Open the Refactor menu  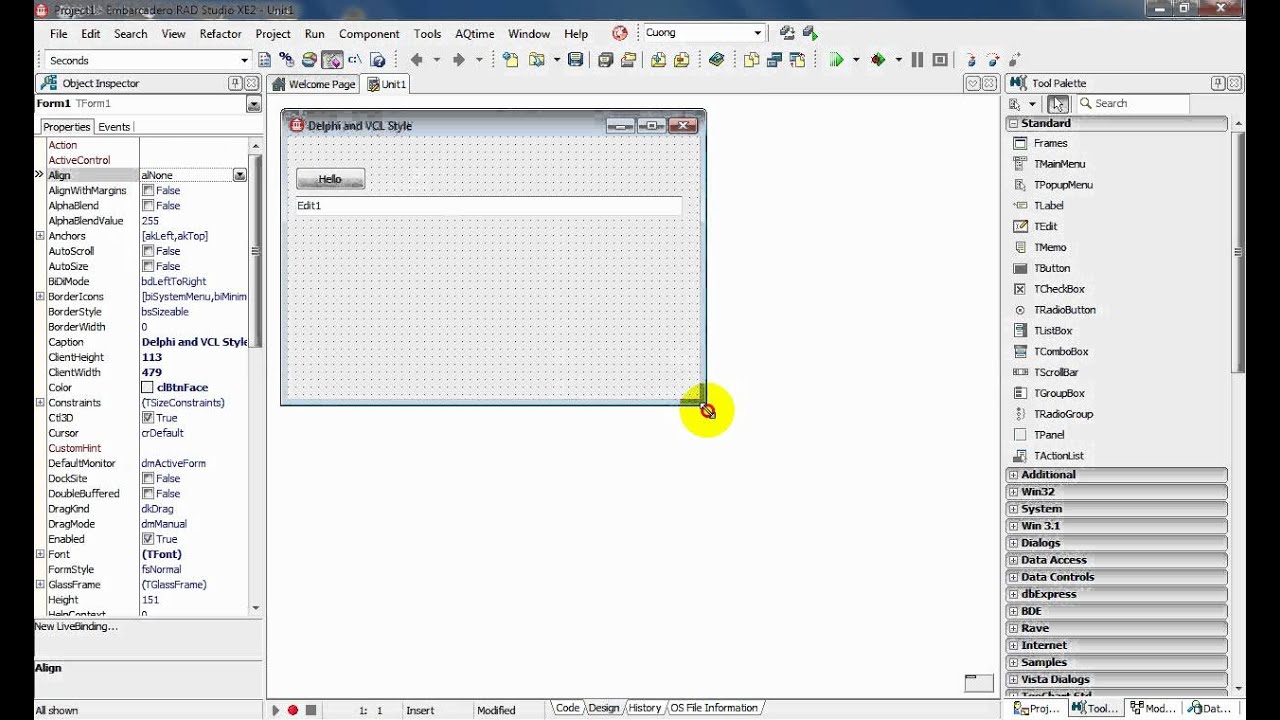[220, 33]
